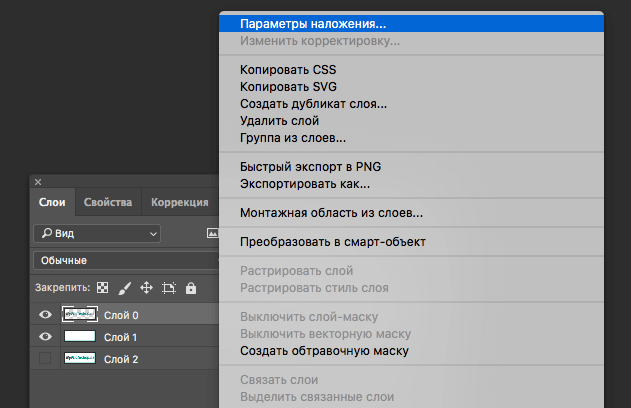Choose Копировать SVG menu item
Screen dimensions: 631x408
pos(411,87)
